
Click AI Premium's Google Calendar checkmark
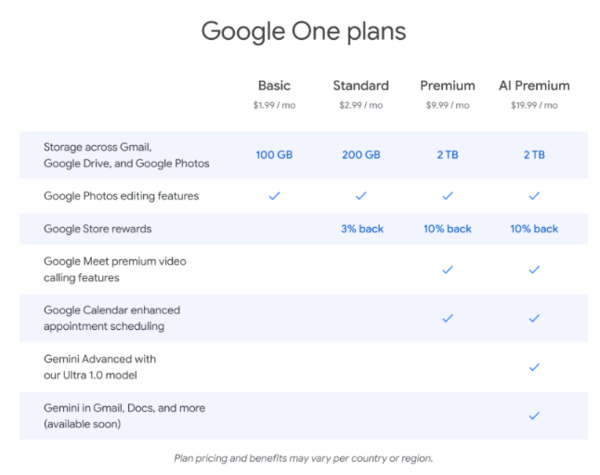pos(534,318)
